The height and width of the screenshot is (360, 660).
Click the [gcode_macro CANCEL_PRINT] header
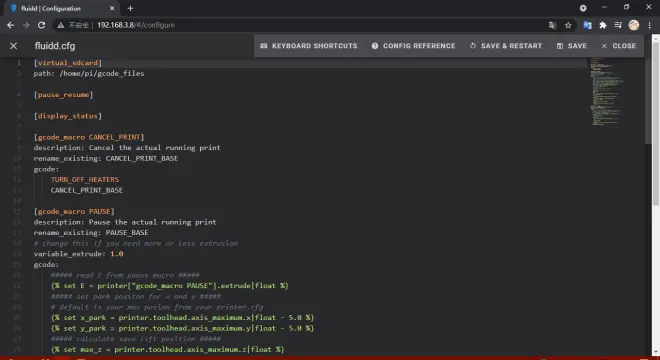pyautogui.click(x=89, y=137)
